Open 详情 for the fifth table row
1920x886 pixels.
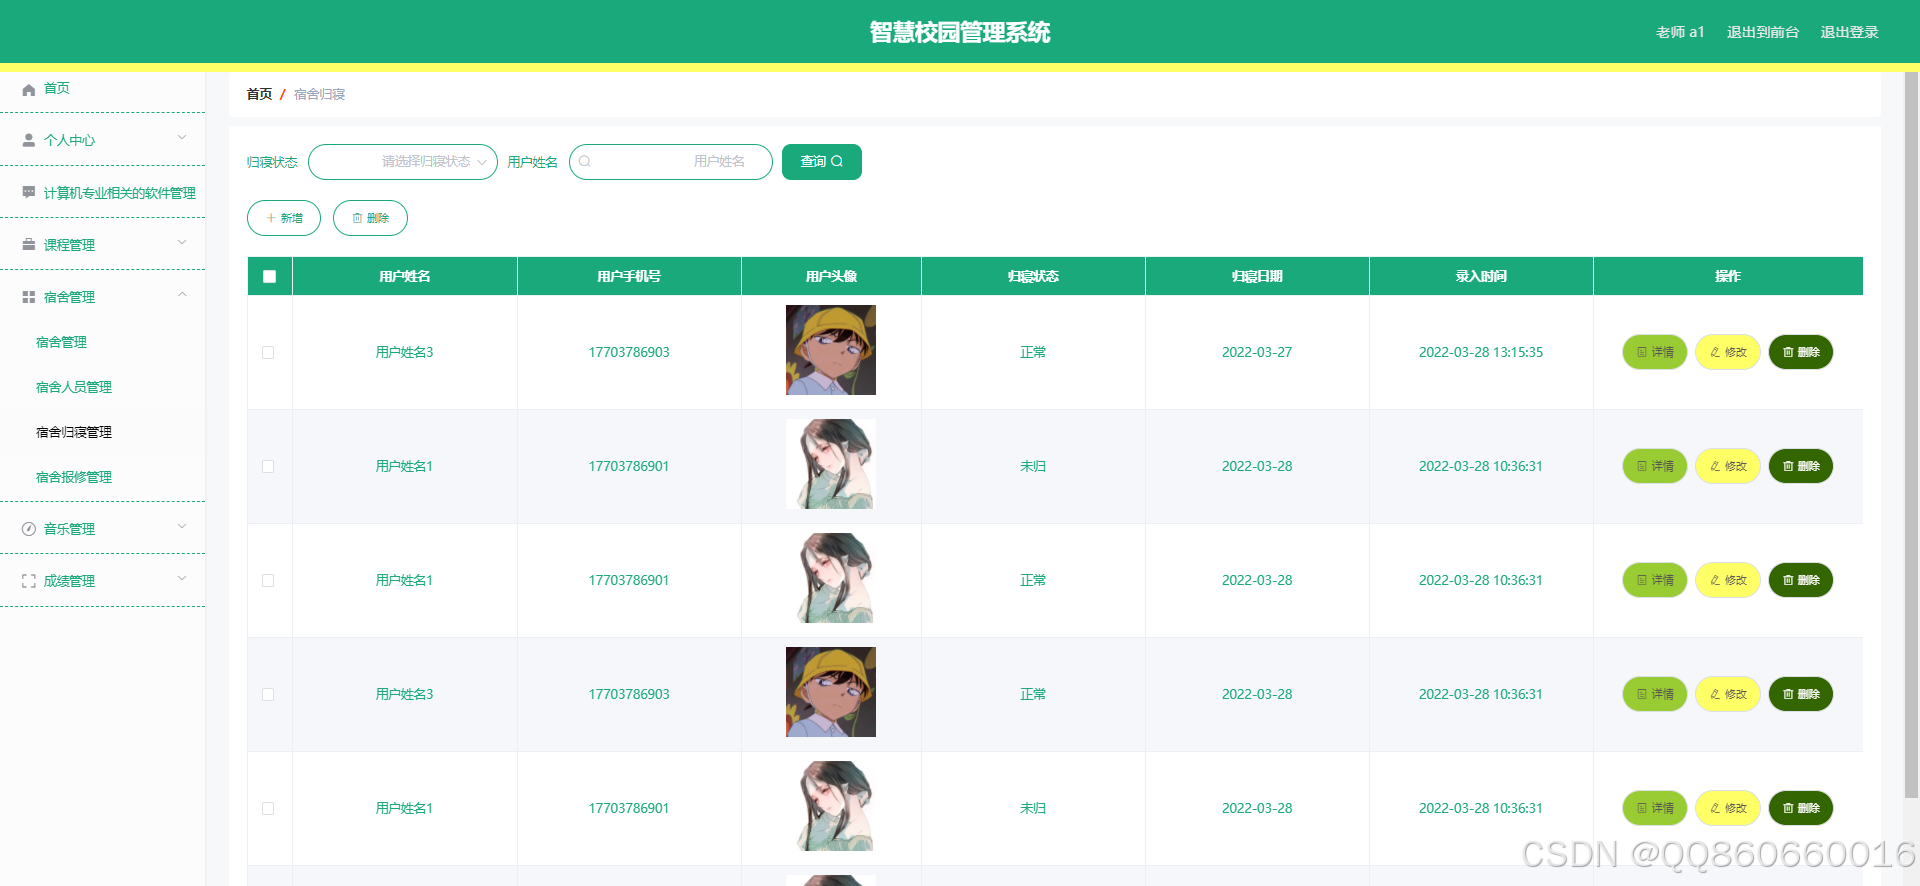tap(1655, 808)
